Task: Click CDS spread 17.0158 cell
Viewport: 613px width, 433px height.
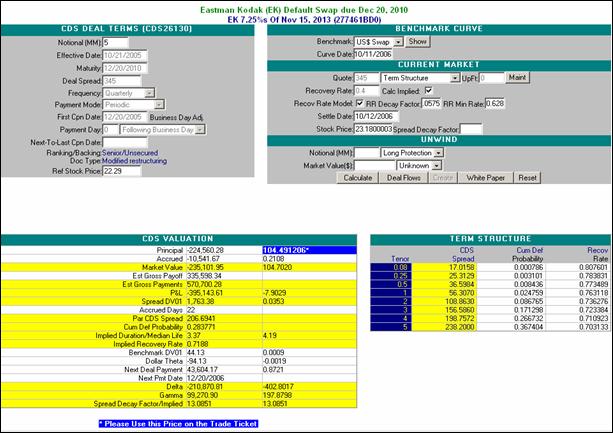Action: 445,267
